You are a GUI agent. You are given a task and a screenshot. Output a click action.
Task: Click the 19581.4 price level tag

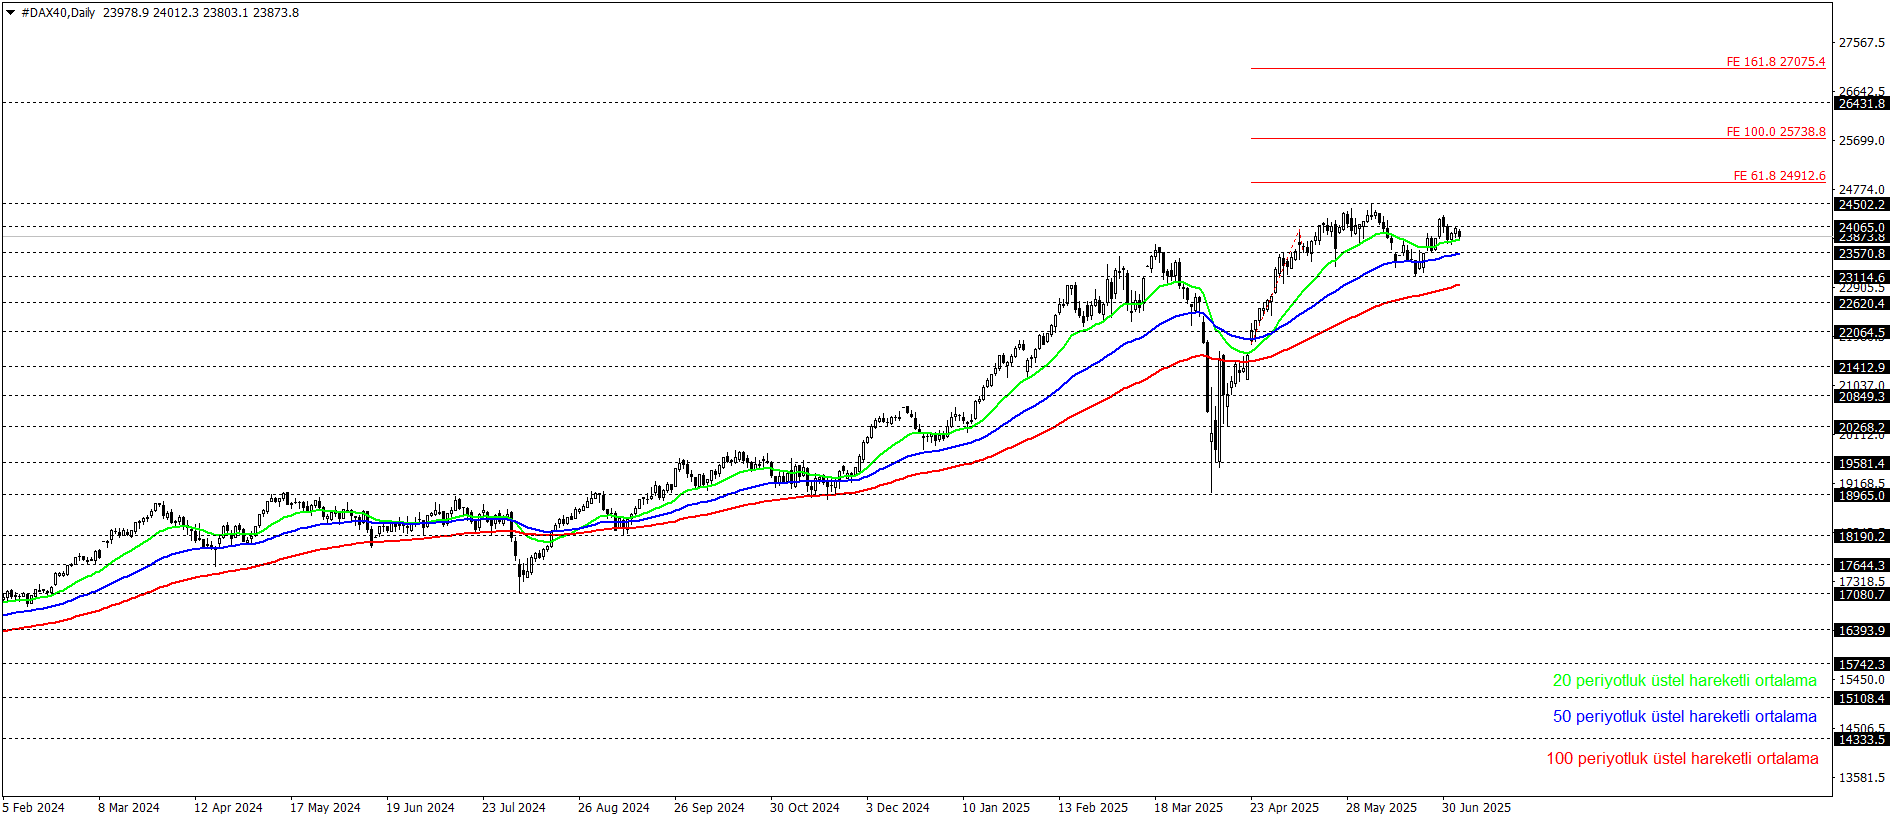click(x=1862, y=464)
